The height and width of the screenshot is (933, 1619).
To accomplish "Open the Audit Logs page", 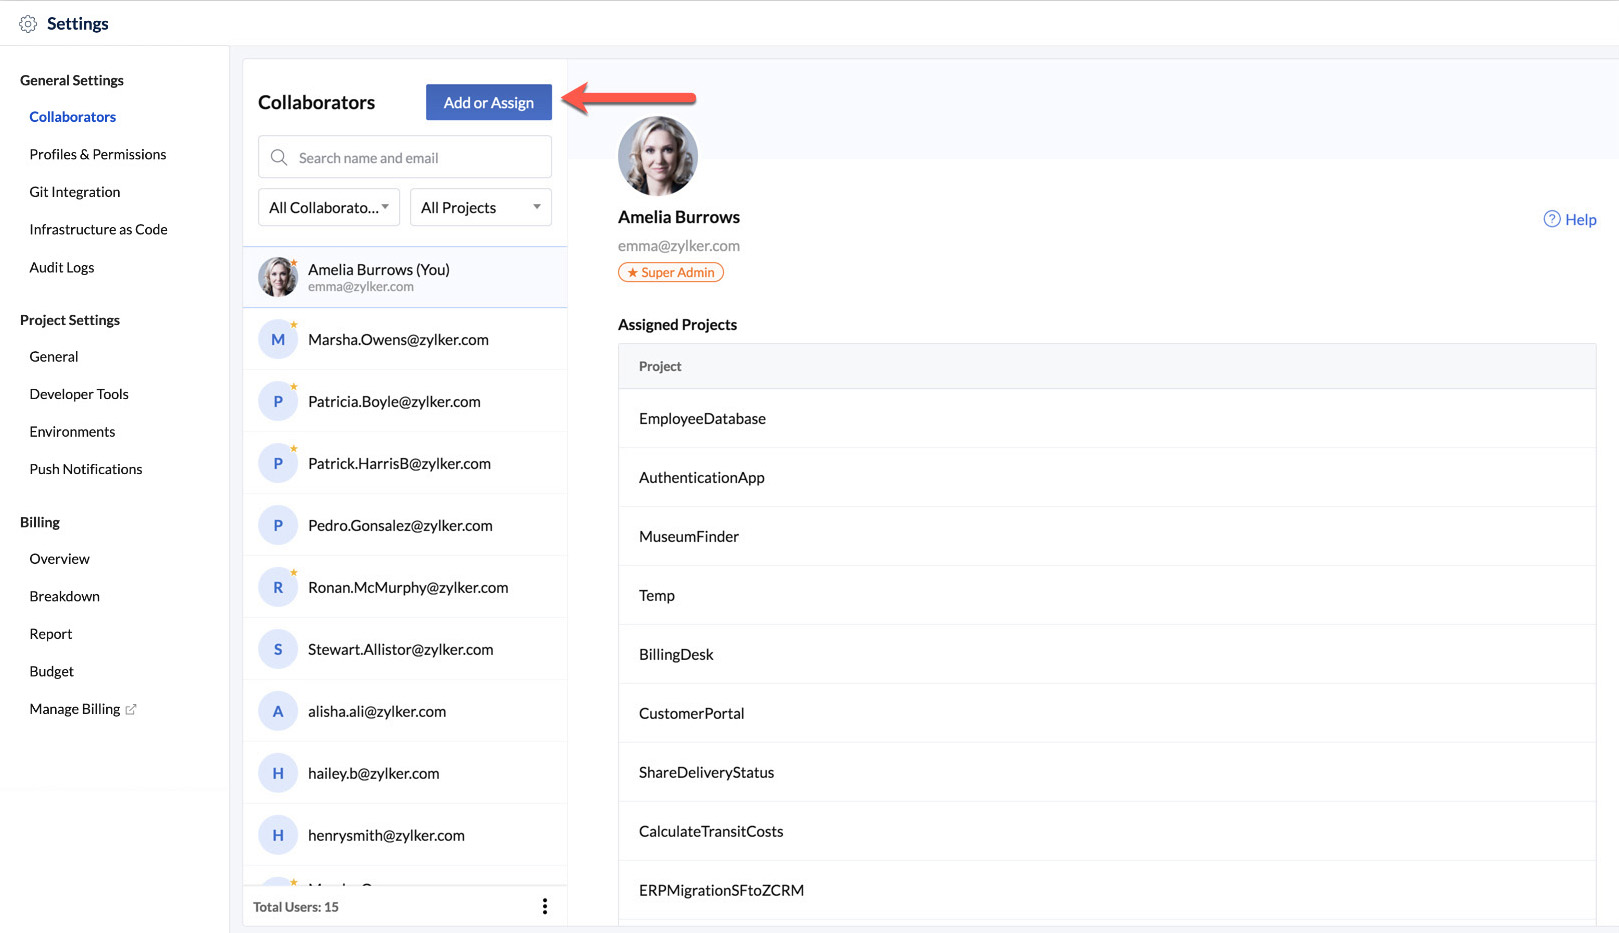I will [62, 268].
